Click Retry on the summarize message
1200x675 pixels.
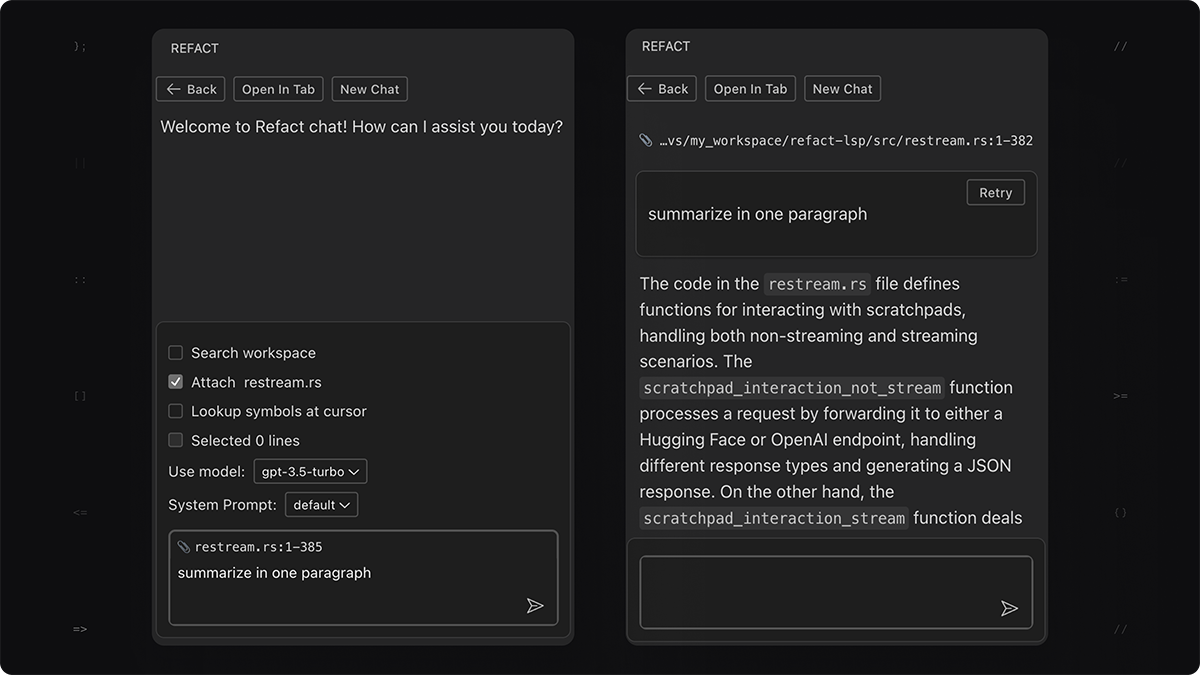pos(995,193)
